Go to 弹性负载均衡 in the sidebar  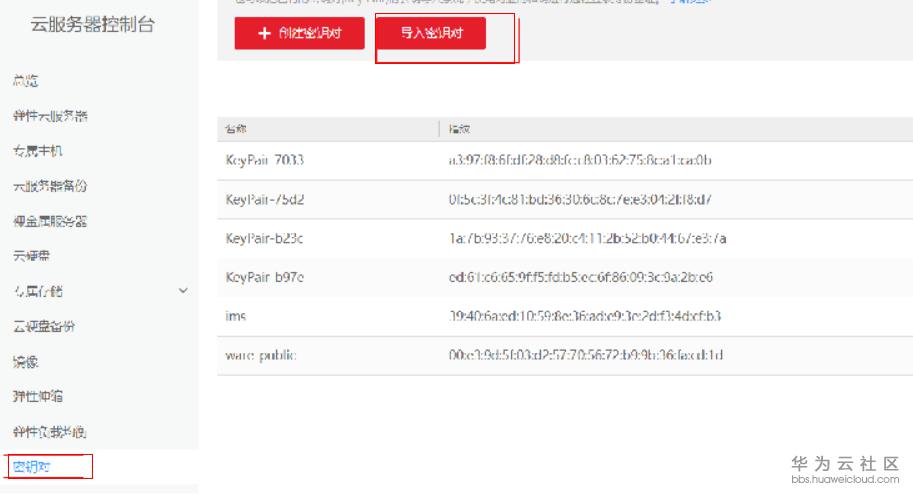pos(50,432)
